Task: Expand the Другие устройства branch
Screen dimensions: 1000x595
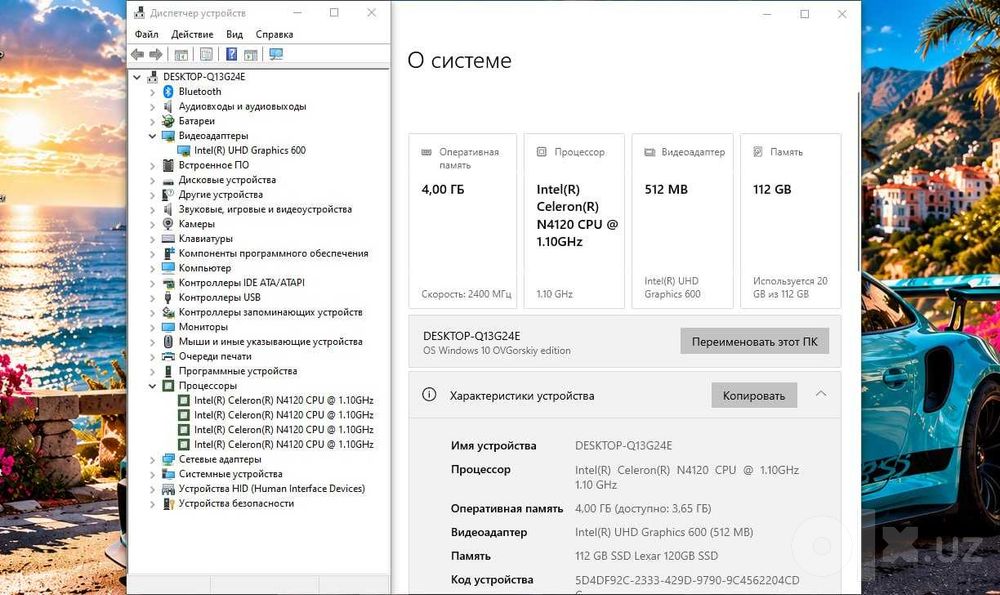Action: pyautogui.click(x=152, y=195)
